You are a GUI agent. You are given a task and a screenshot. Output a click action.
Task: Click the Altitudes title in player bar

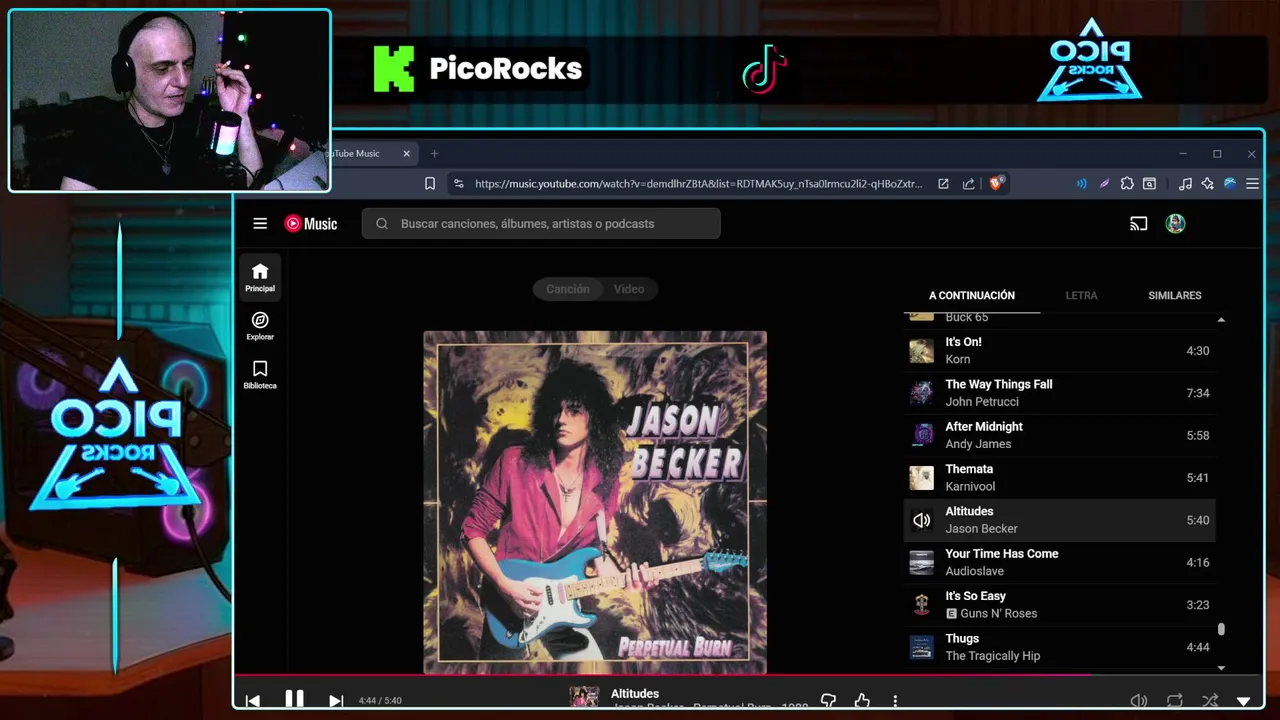coord(635,694)
